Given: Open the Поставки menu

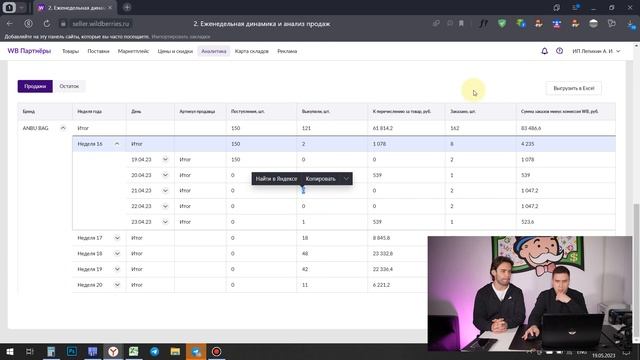Looking at the screenshot, I should point(98,51).
